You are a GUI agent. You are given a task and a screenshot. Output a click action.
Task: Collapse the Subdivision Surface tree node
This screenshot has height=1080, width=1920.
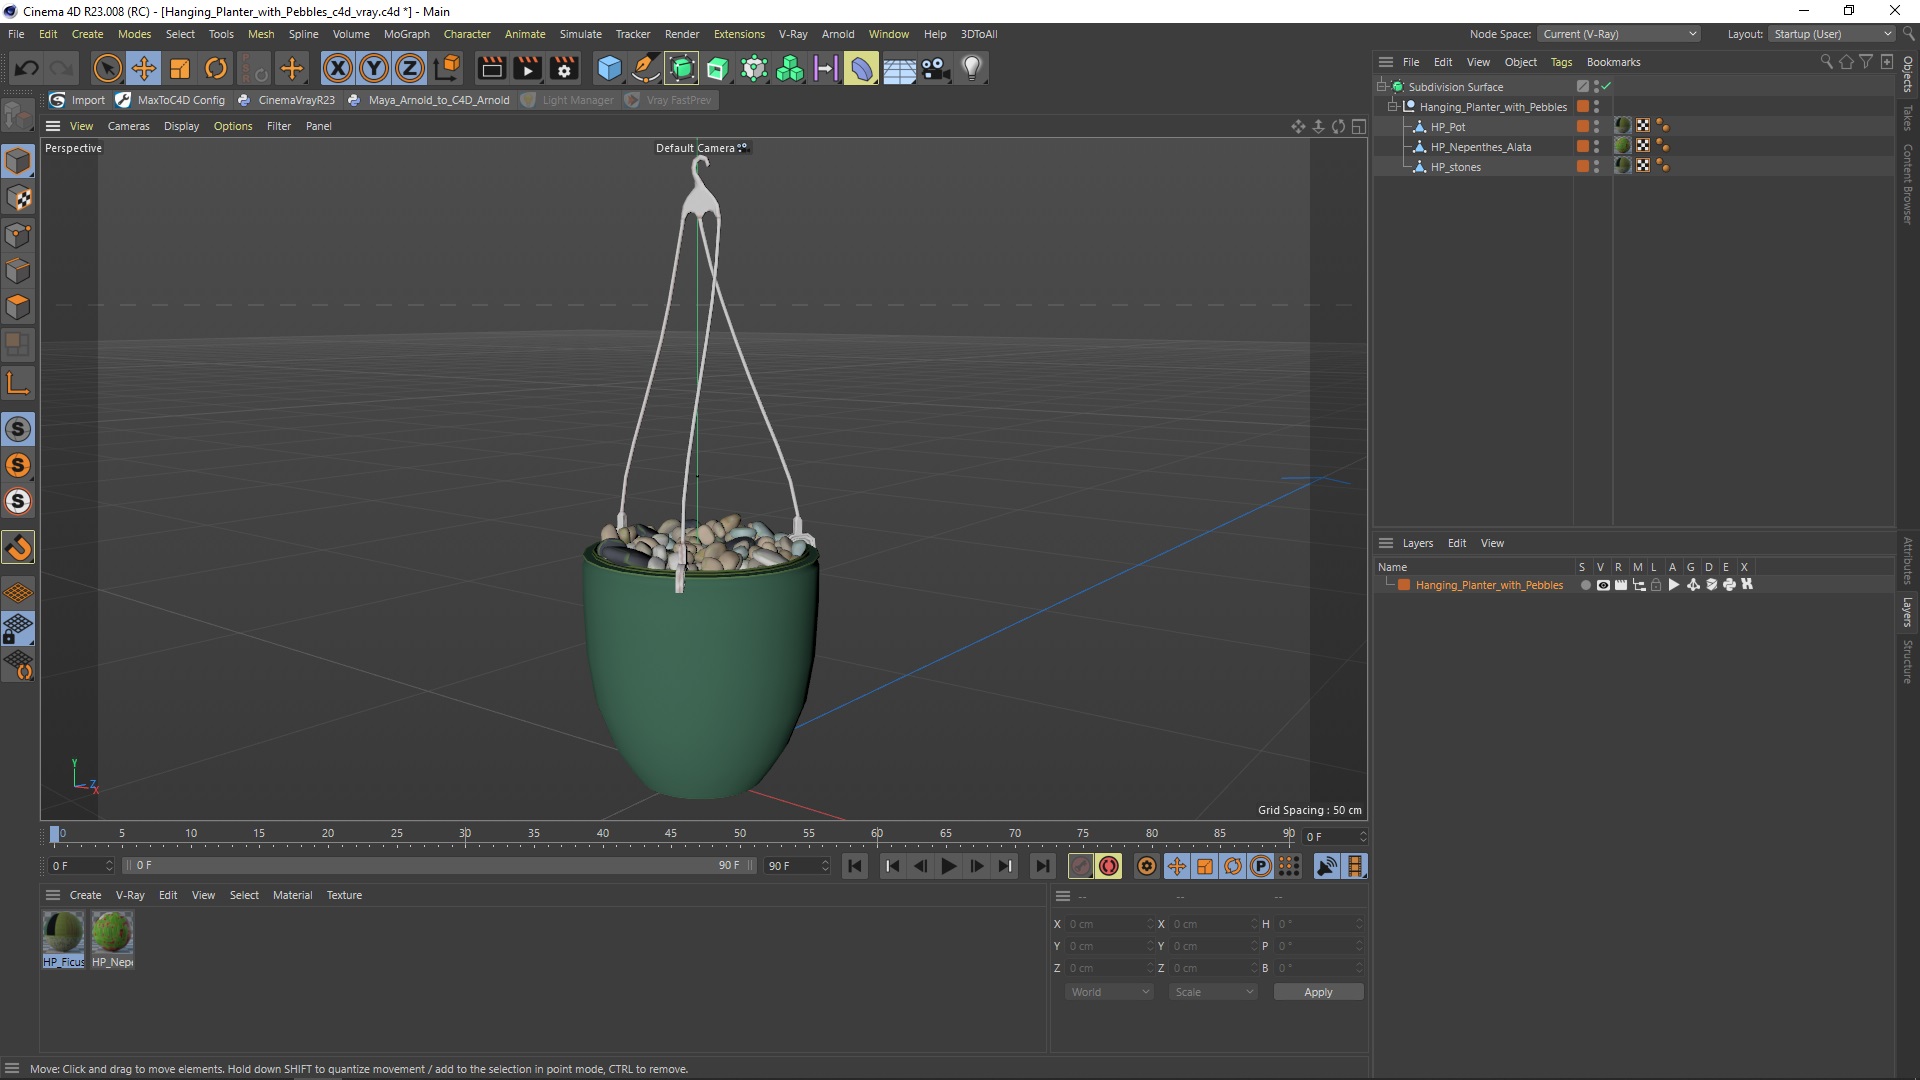click(1382, 87)
